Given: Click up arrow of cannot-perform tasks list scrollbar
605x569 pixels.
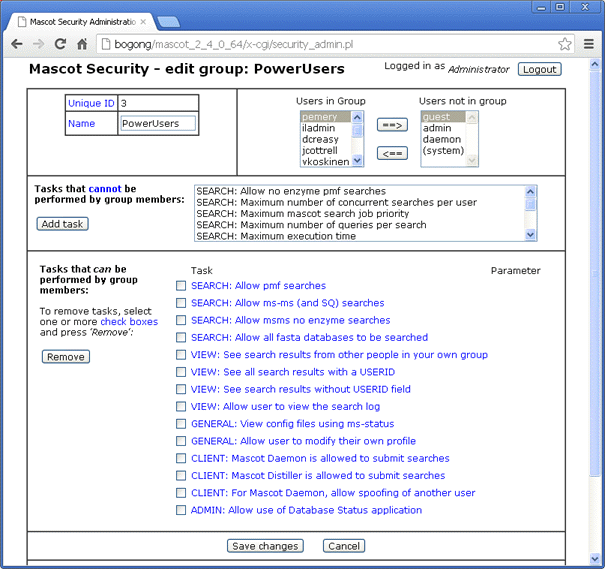Looking at the screenshot, I should 531,191.
